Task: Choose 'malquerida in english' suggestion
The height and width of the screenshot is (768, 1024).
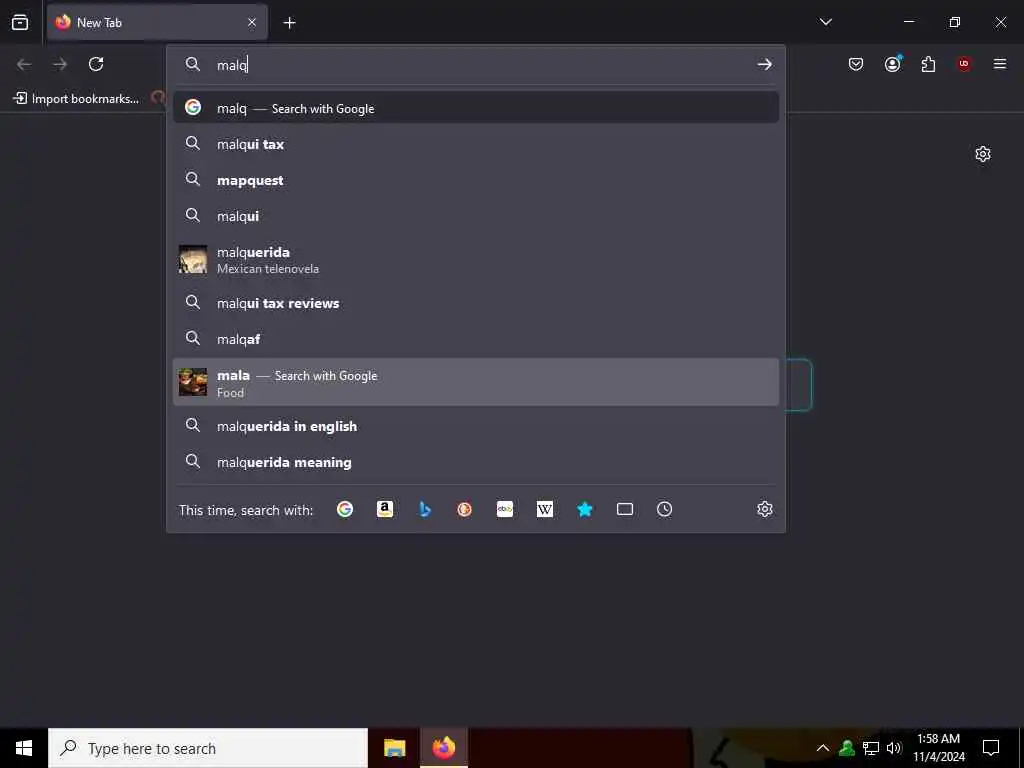Action: (x=475, y=426)
